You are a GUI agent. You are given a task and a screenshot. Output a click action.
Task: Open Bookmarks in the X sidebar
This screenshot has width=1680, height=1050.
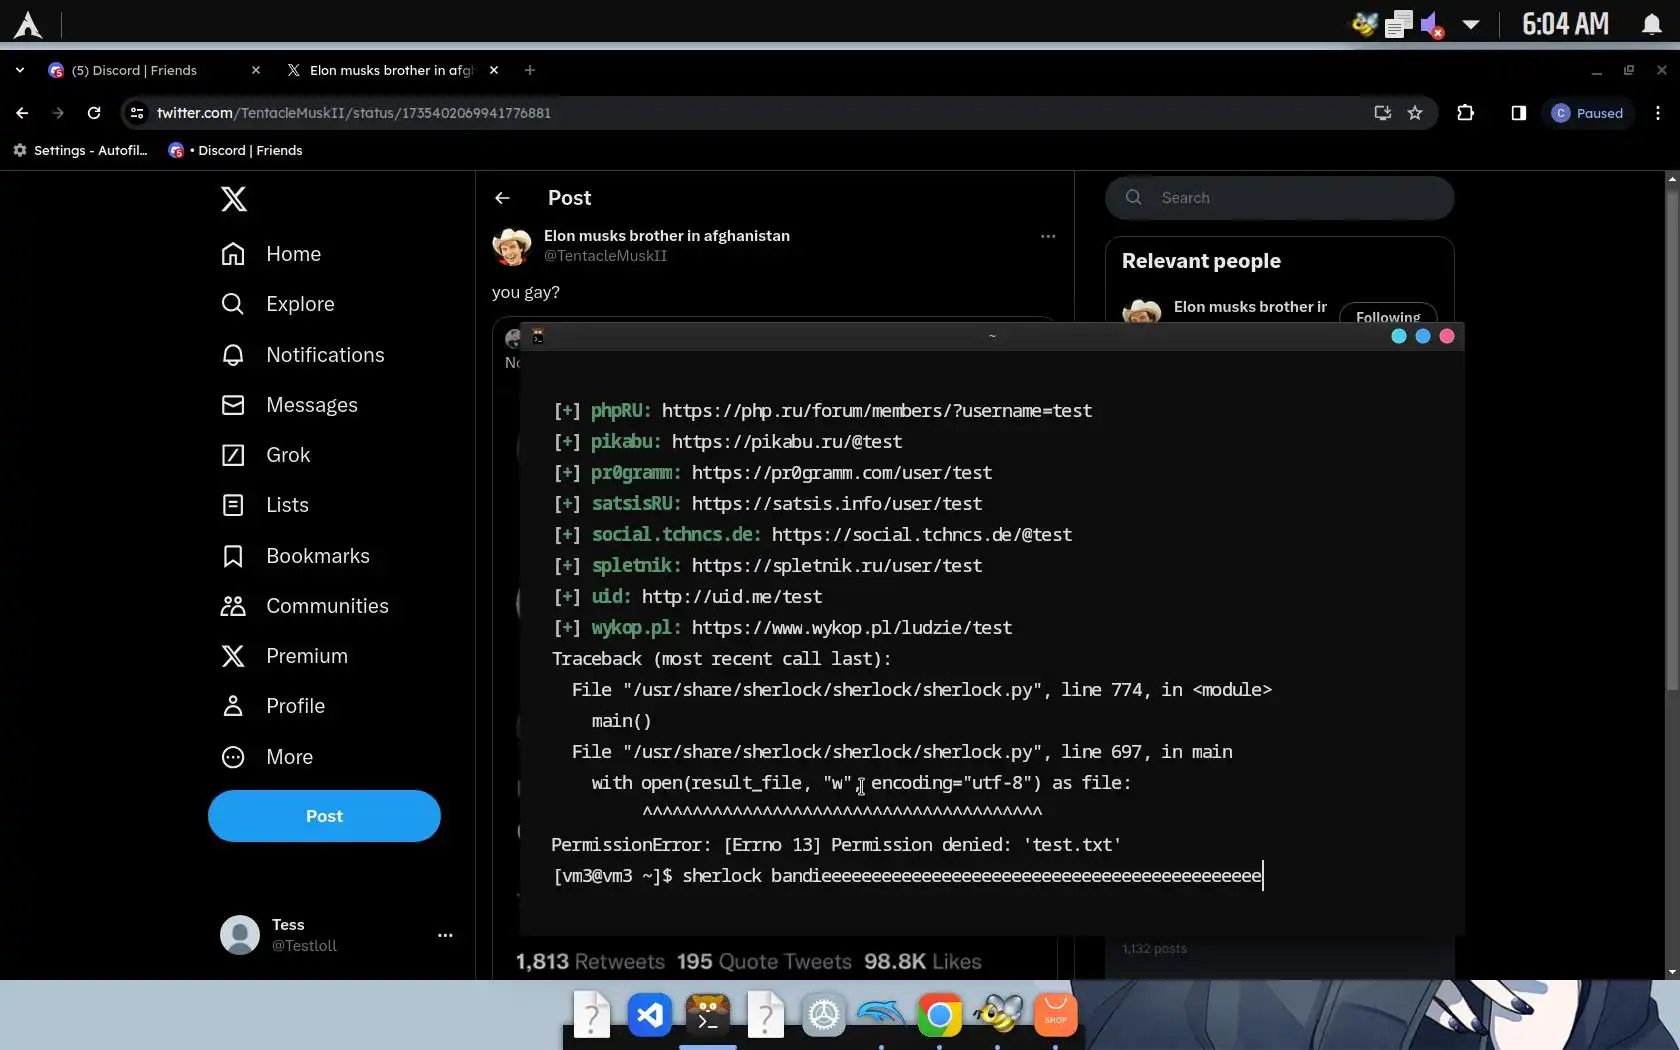coord(295,556)
